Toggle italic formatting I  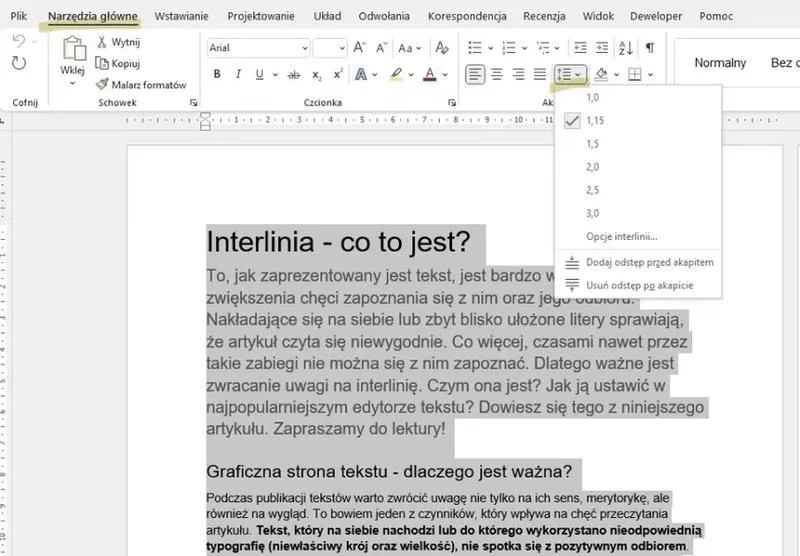(238, 74)
